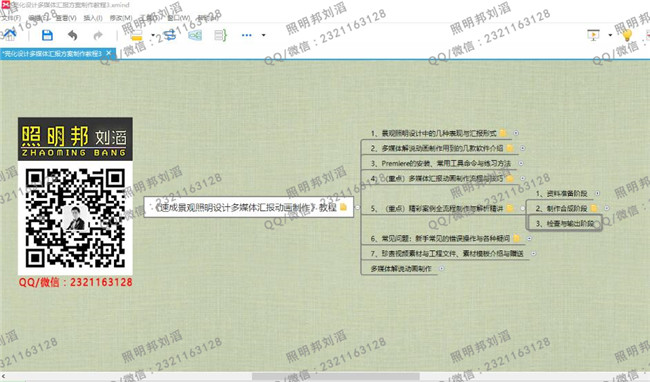Expand topic 1 景观照明设计 collapse circle
The width and height of the screenshot is (650, 382).
click(x=516, y=133)
